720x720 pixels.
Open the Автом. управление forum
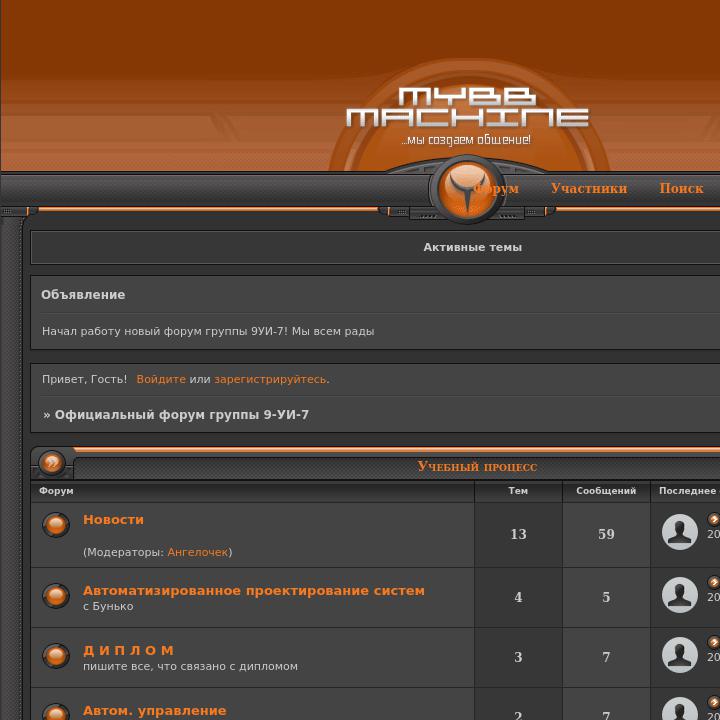click(x=155, y=711)
